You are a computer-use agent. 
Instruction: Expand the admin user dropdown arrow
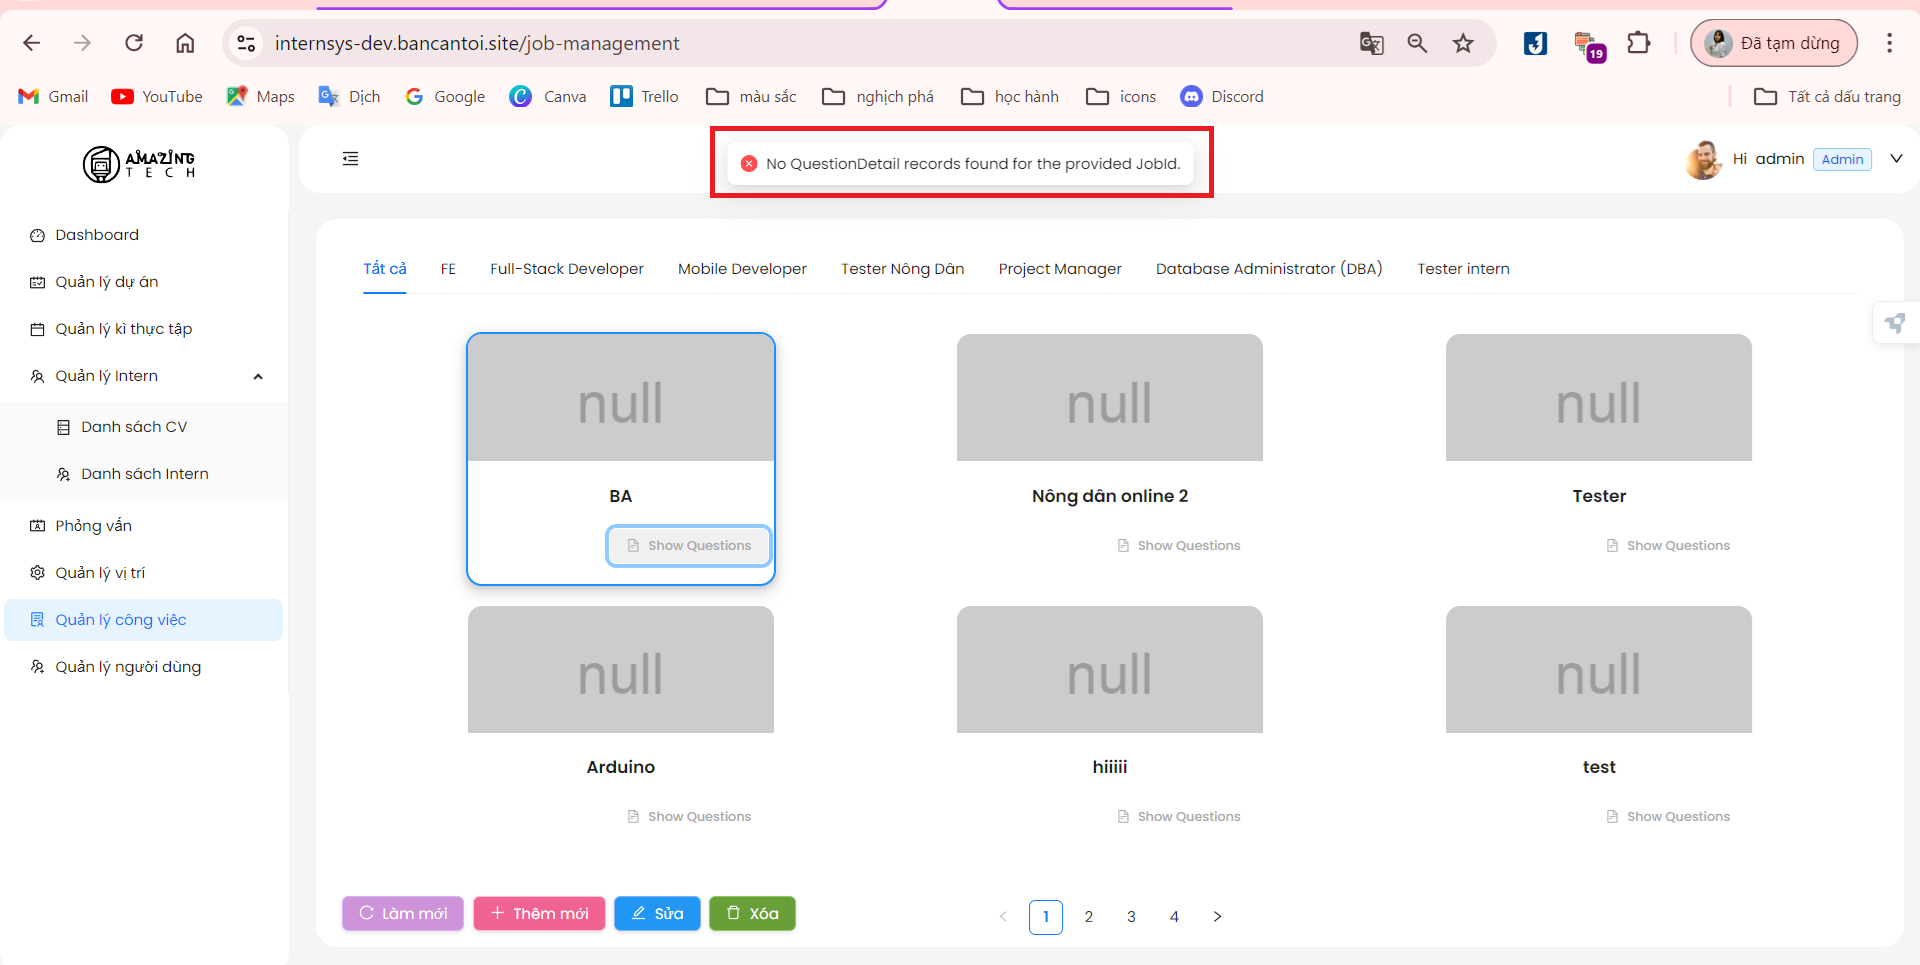click(1895, 159)
